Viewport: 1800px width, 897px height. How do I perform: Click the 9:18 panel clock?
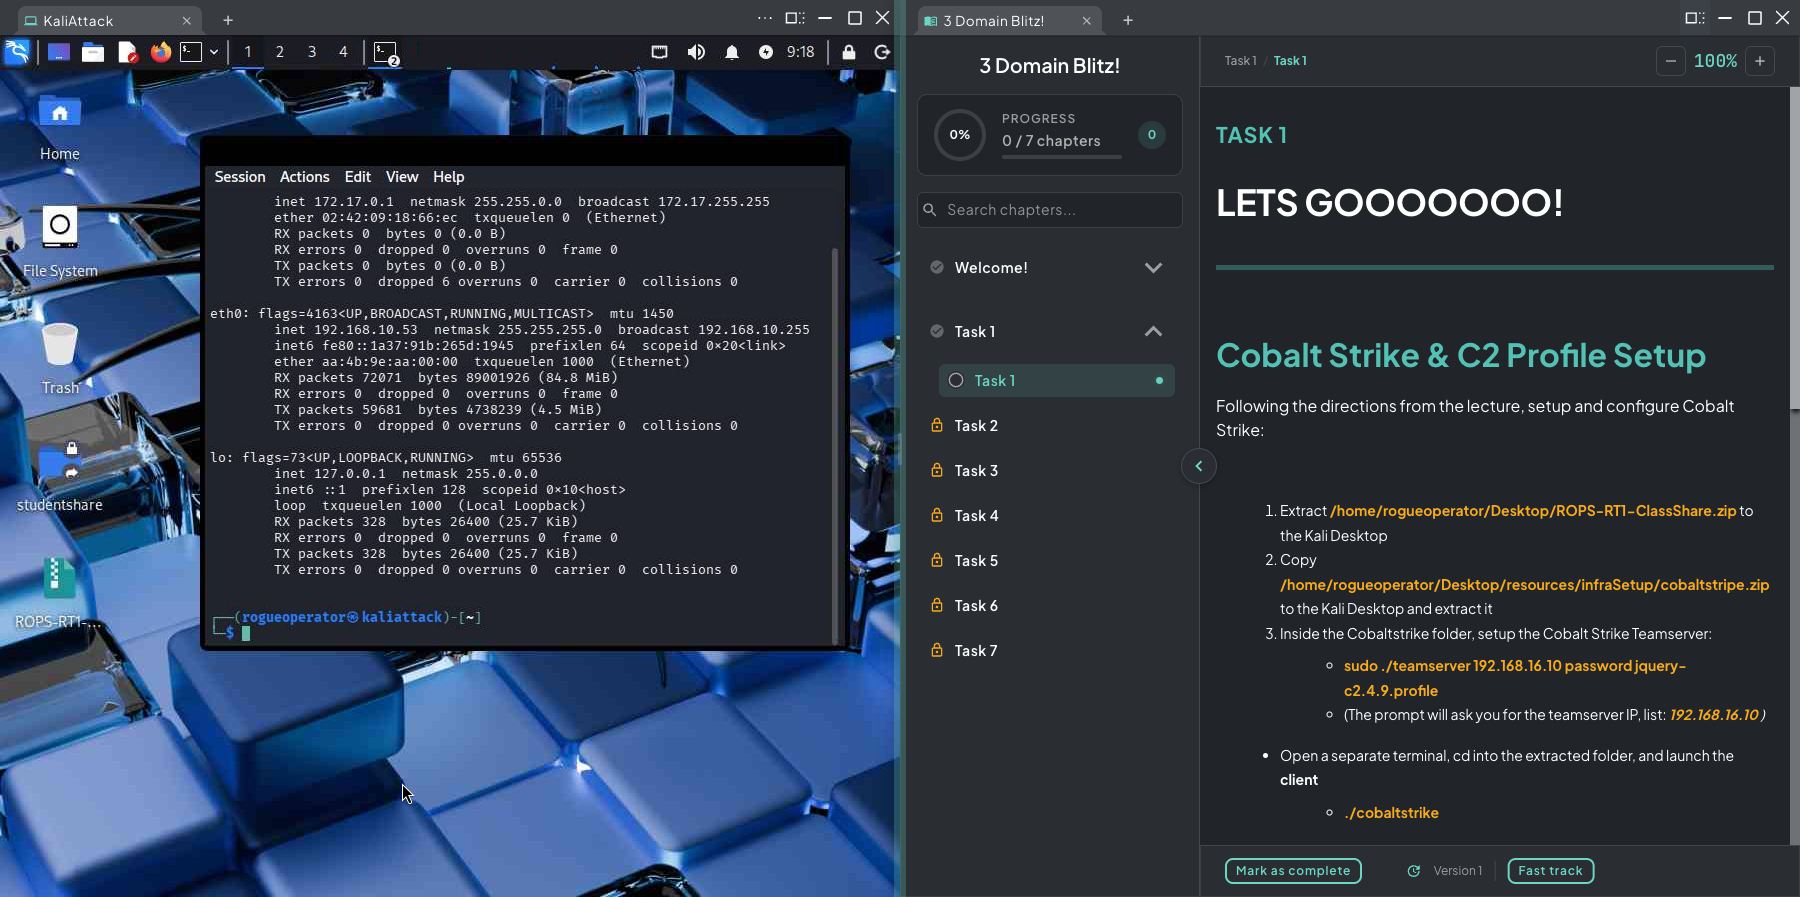(x=800, y=52)
